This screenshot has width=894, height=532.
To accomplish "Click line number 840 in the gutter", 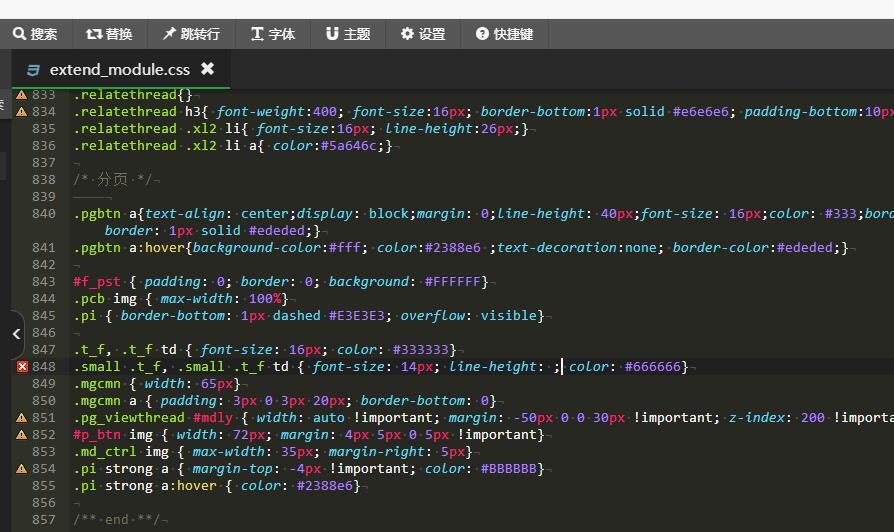I will (x=44, y=214).
